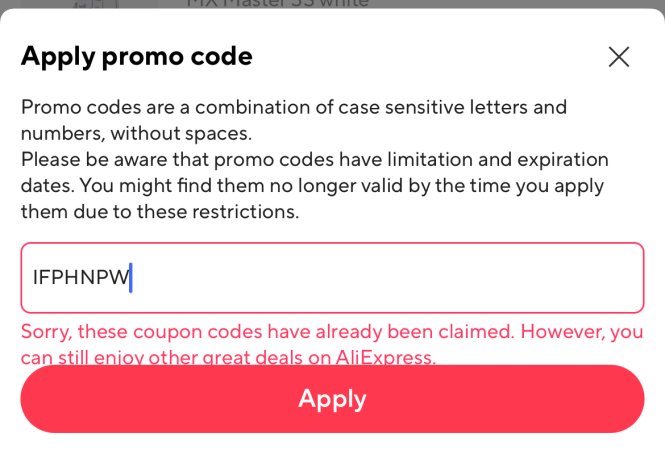Click the "dates. You might find them" line

point(312,187)
